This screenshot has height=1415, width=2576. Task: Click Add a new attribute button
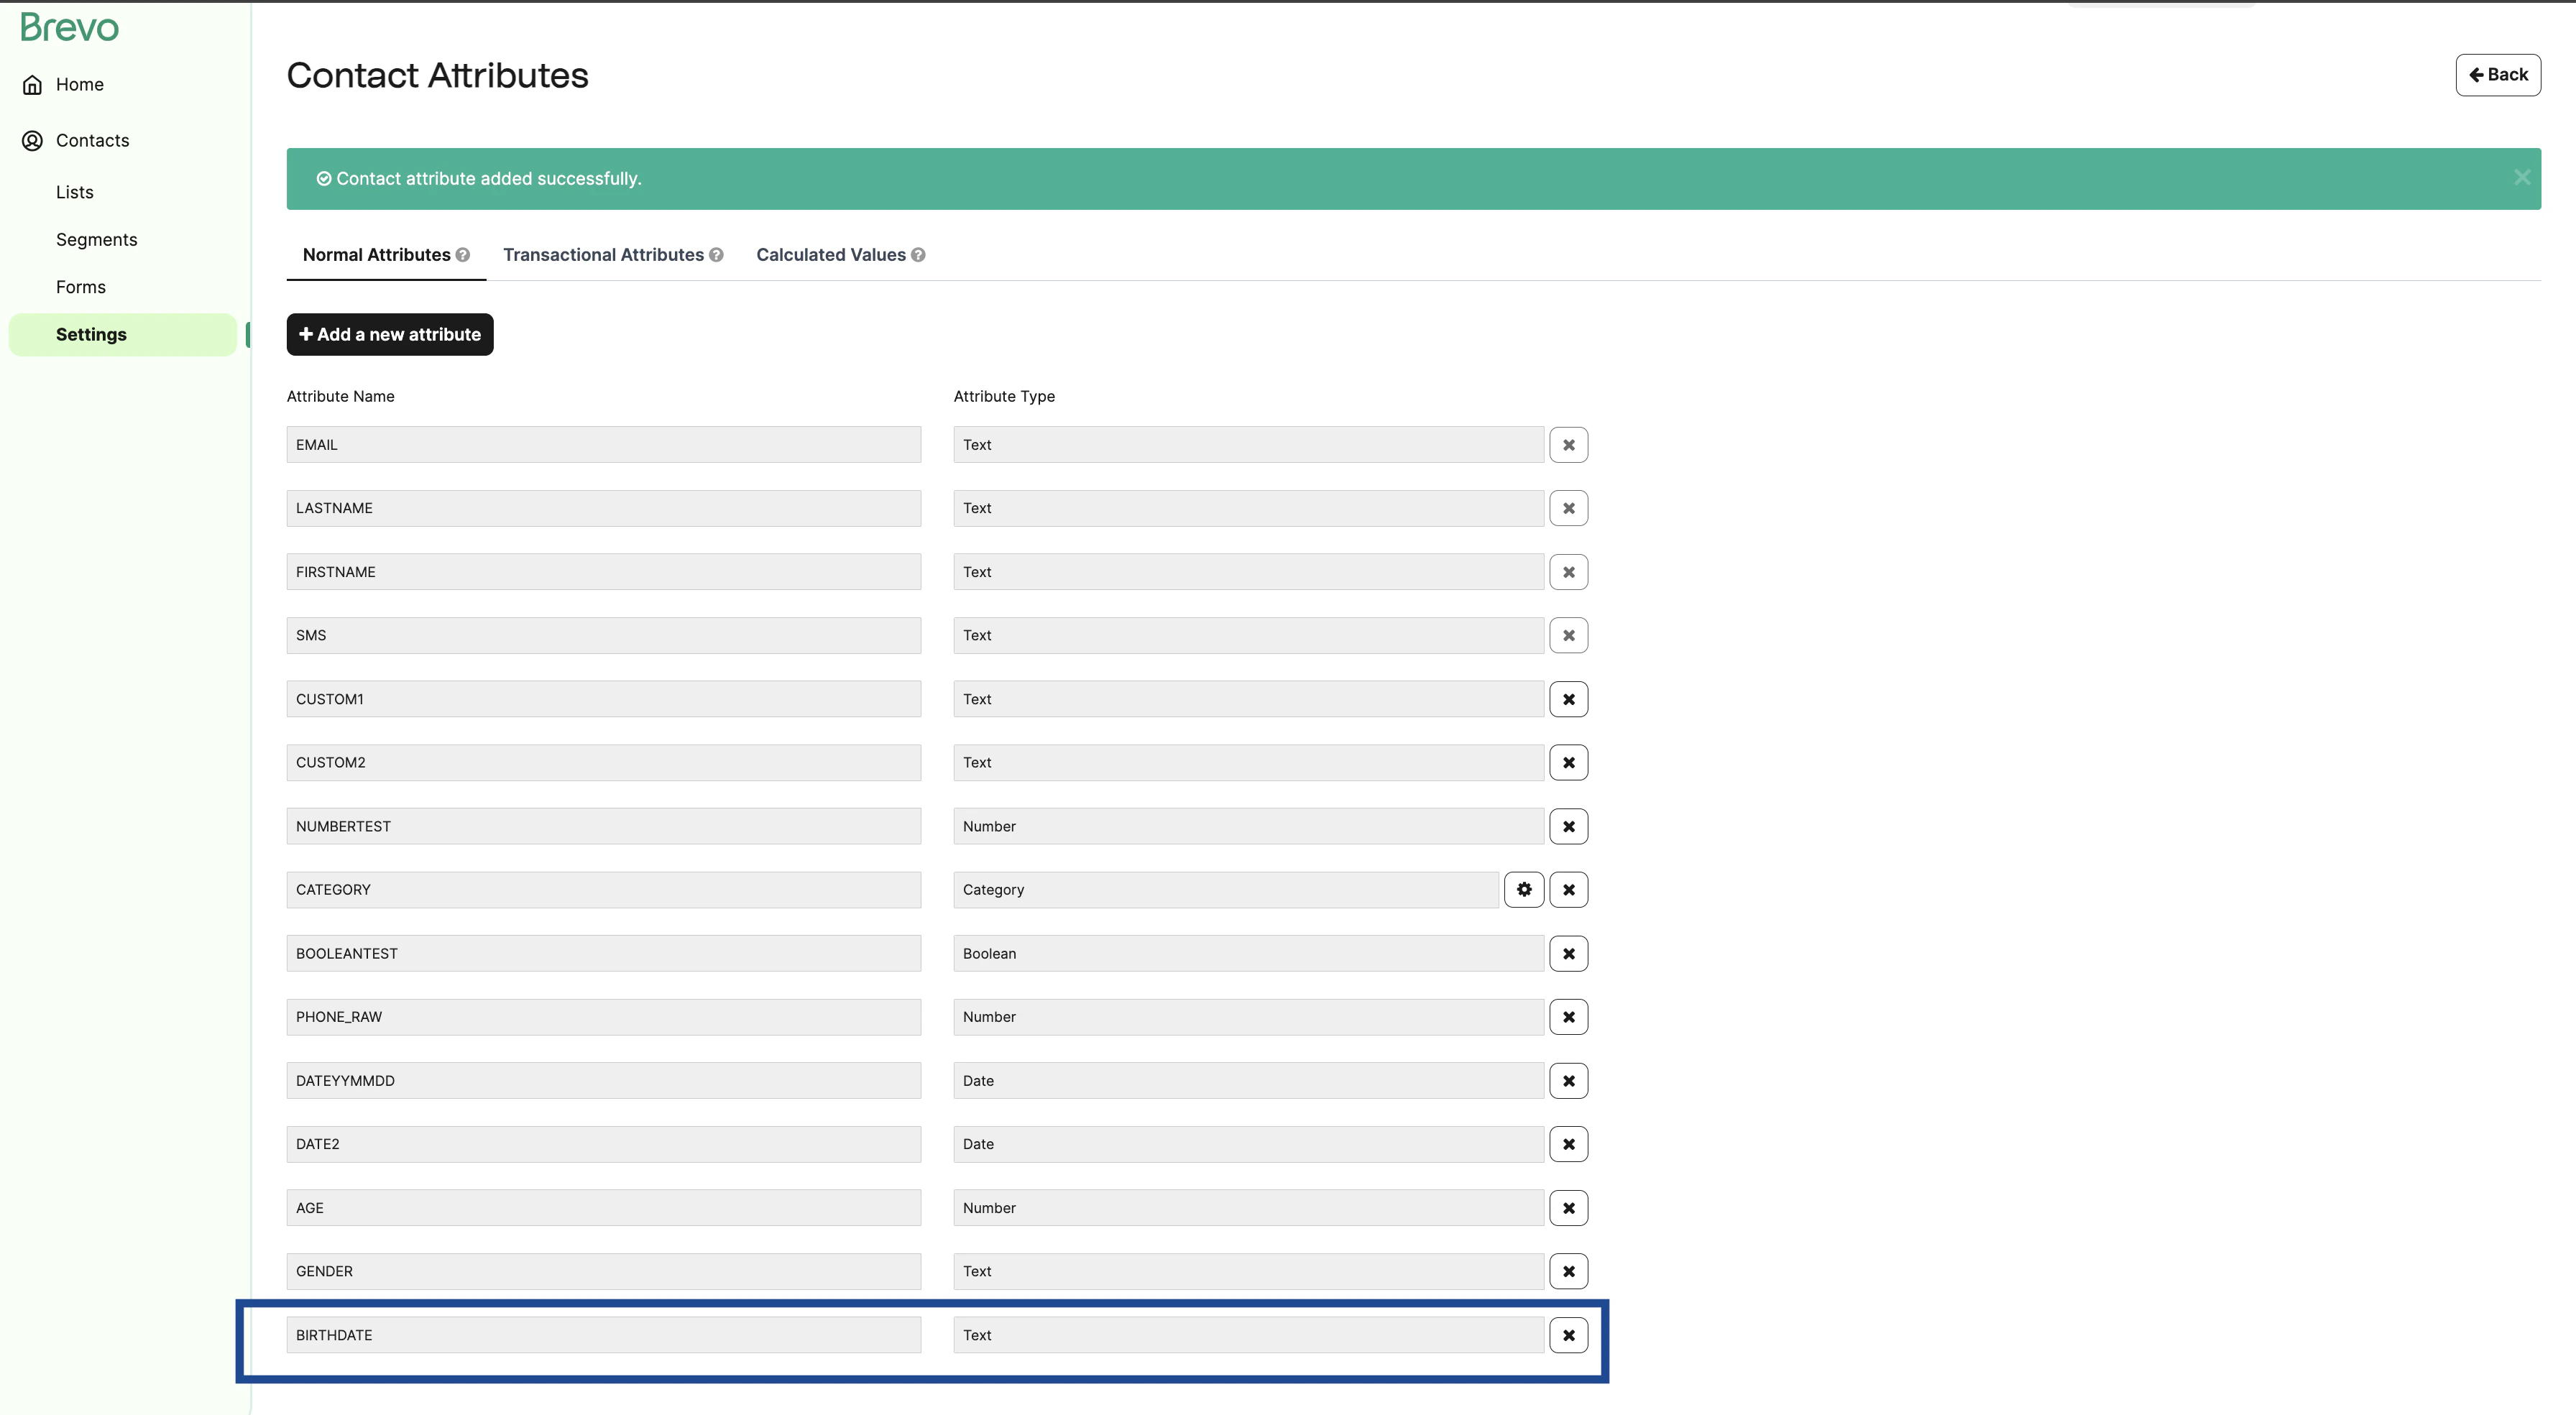pos(390,334)
